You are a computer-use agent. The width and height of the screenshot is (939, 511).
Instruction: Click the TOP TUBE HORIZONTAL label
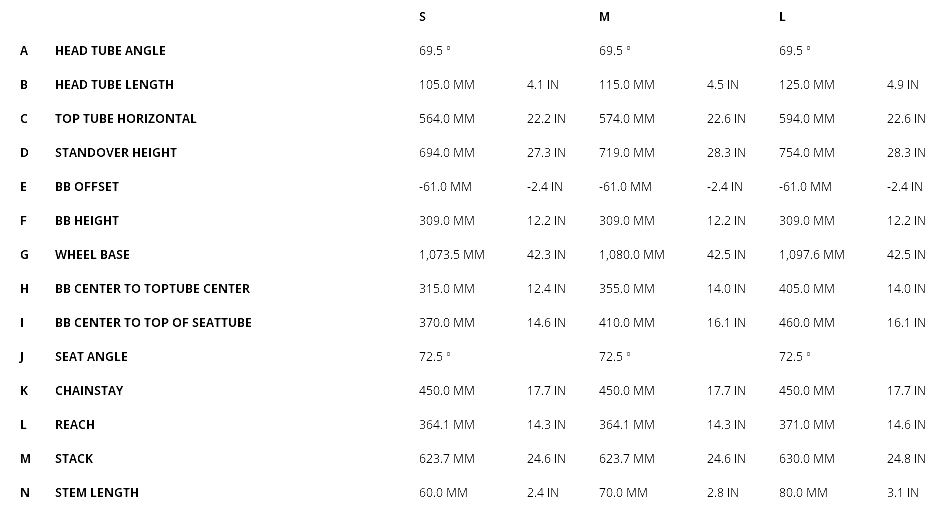[125, 118]
